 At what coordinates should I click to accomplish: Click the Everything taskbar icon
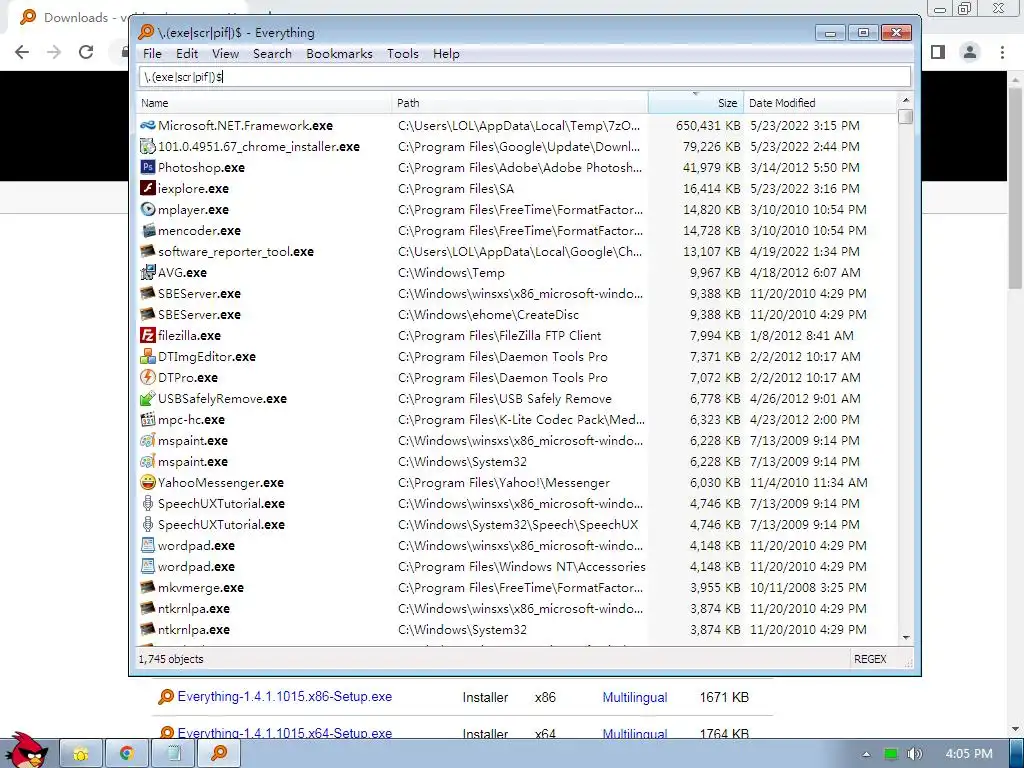[219, 754]
